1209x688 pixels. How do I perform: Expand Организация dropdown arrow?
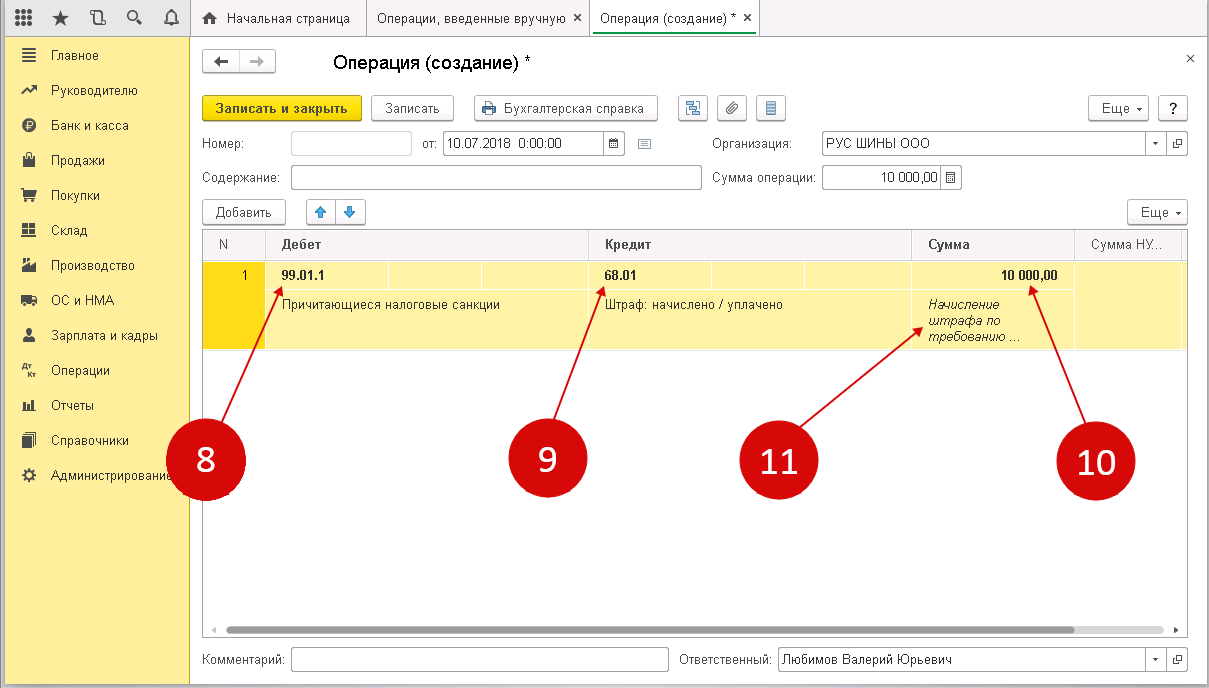point(1156,143)
